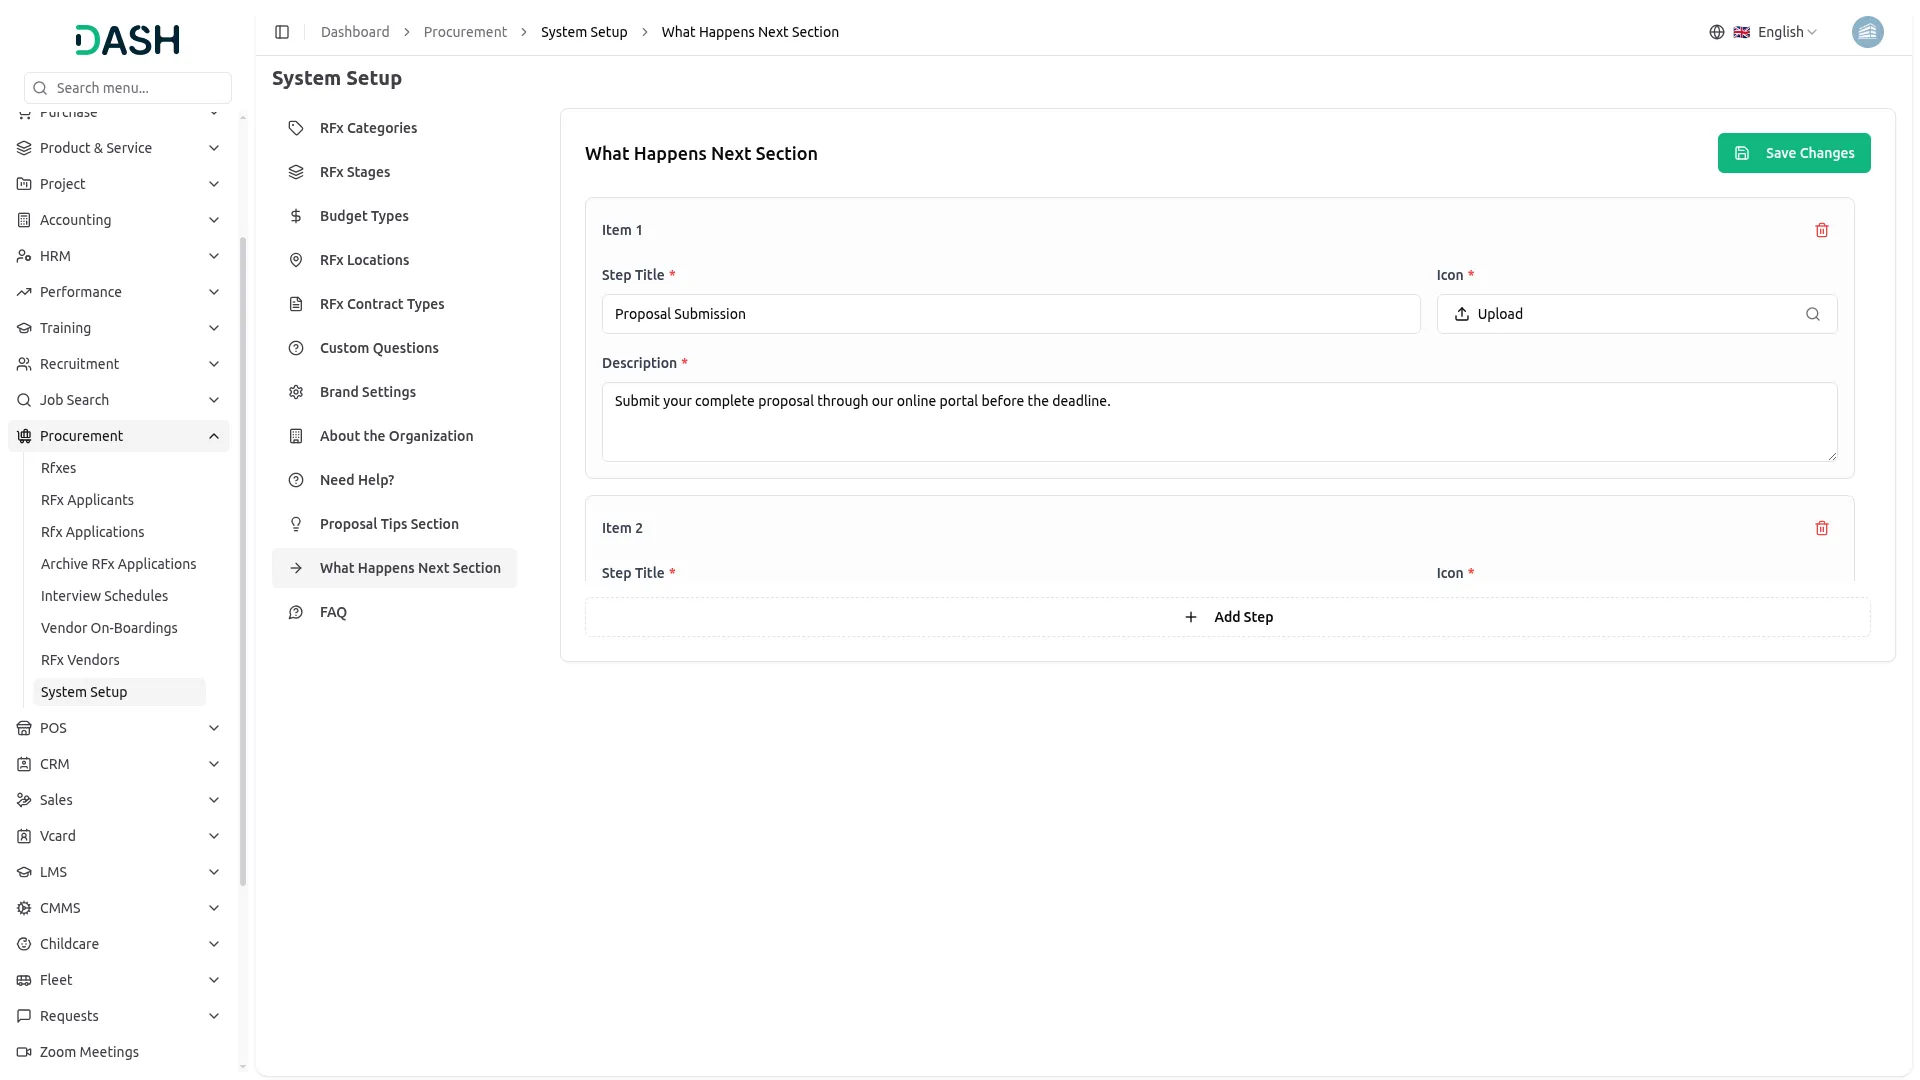The image size is (1920, 1080).
Task: Toggle sidebar panel icon in header
Action: (282, 32)
